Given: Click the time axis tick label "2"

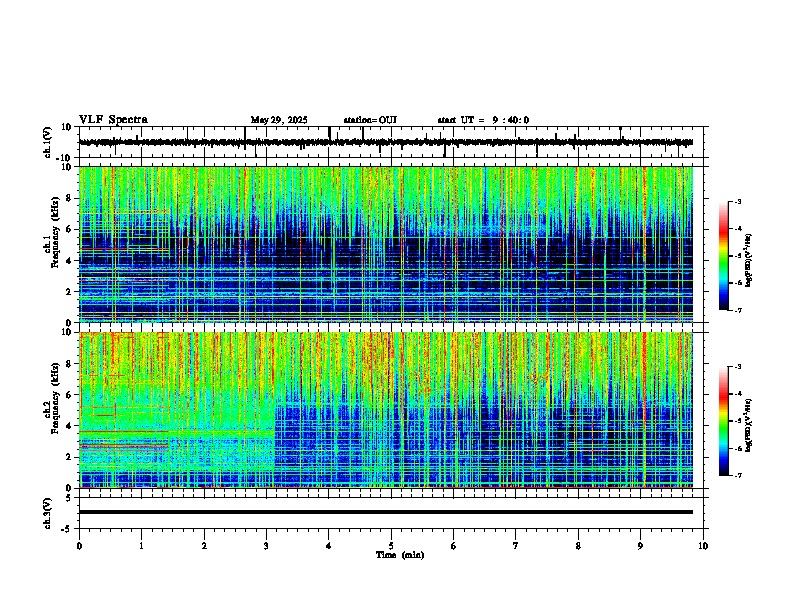Looking at the screenshot, I should [204, 546].
